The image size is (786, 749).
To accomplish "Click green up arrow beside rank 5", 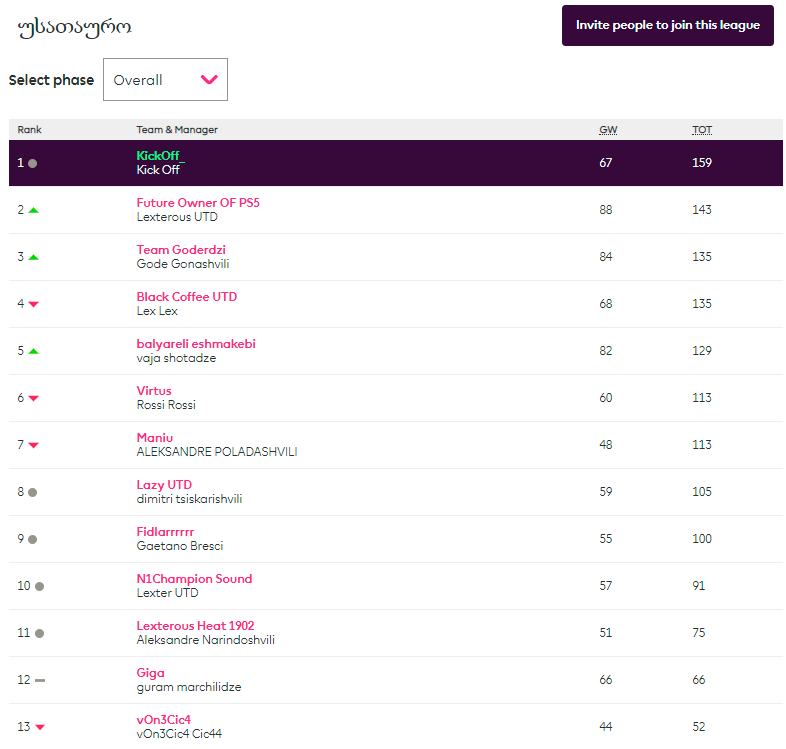I will click(33, 351).
